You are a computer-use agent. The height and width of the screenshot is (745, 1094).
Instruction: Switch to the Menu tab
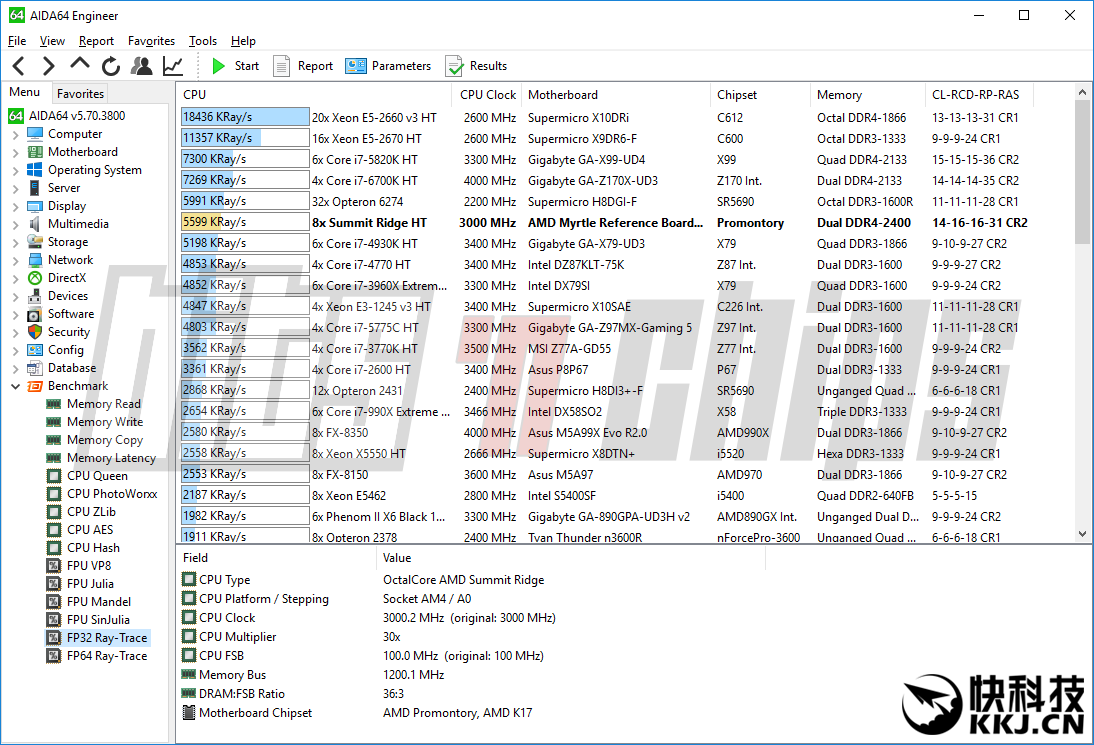click(24, 92)
